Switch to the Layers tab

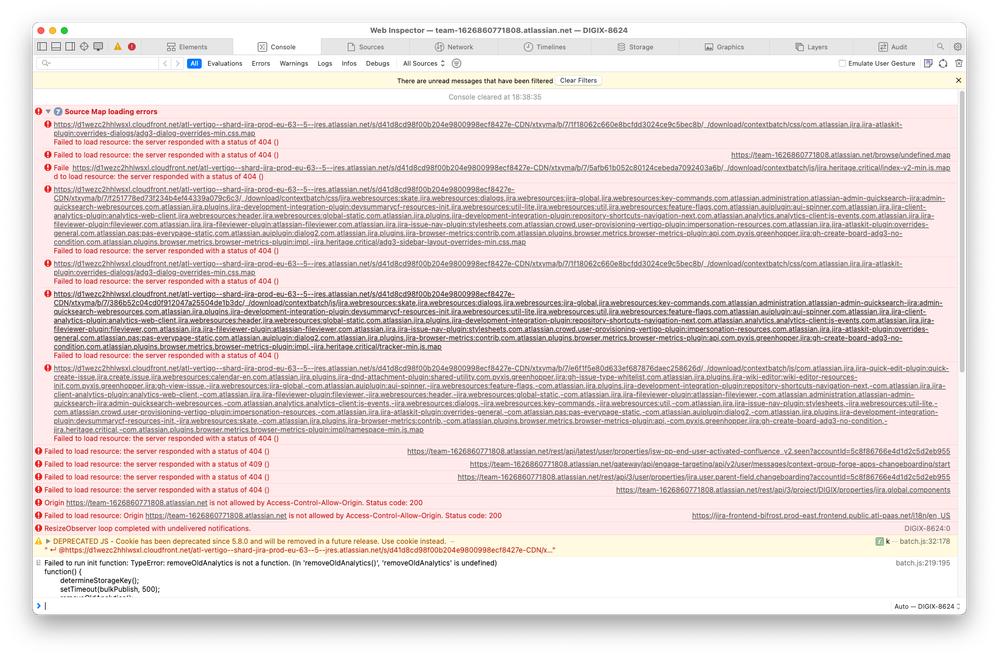pyautogui.click(x=812, y=46)
